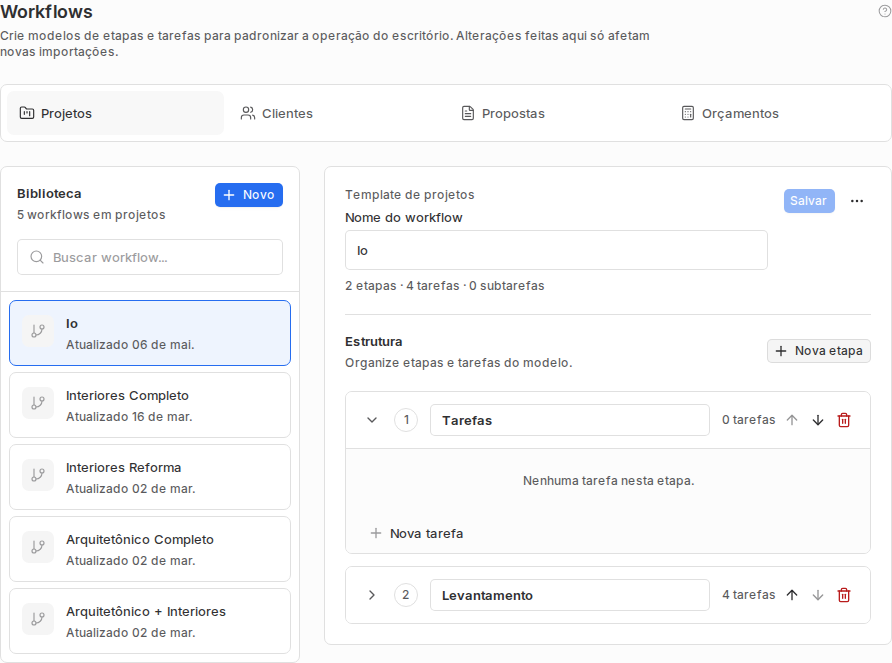Screen dimensions: 892x663
Task: Click stage number 1 badge
Action: click(406, 420)
